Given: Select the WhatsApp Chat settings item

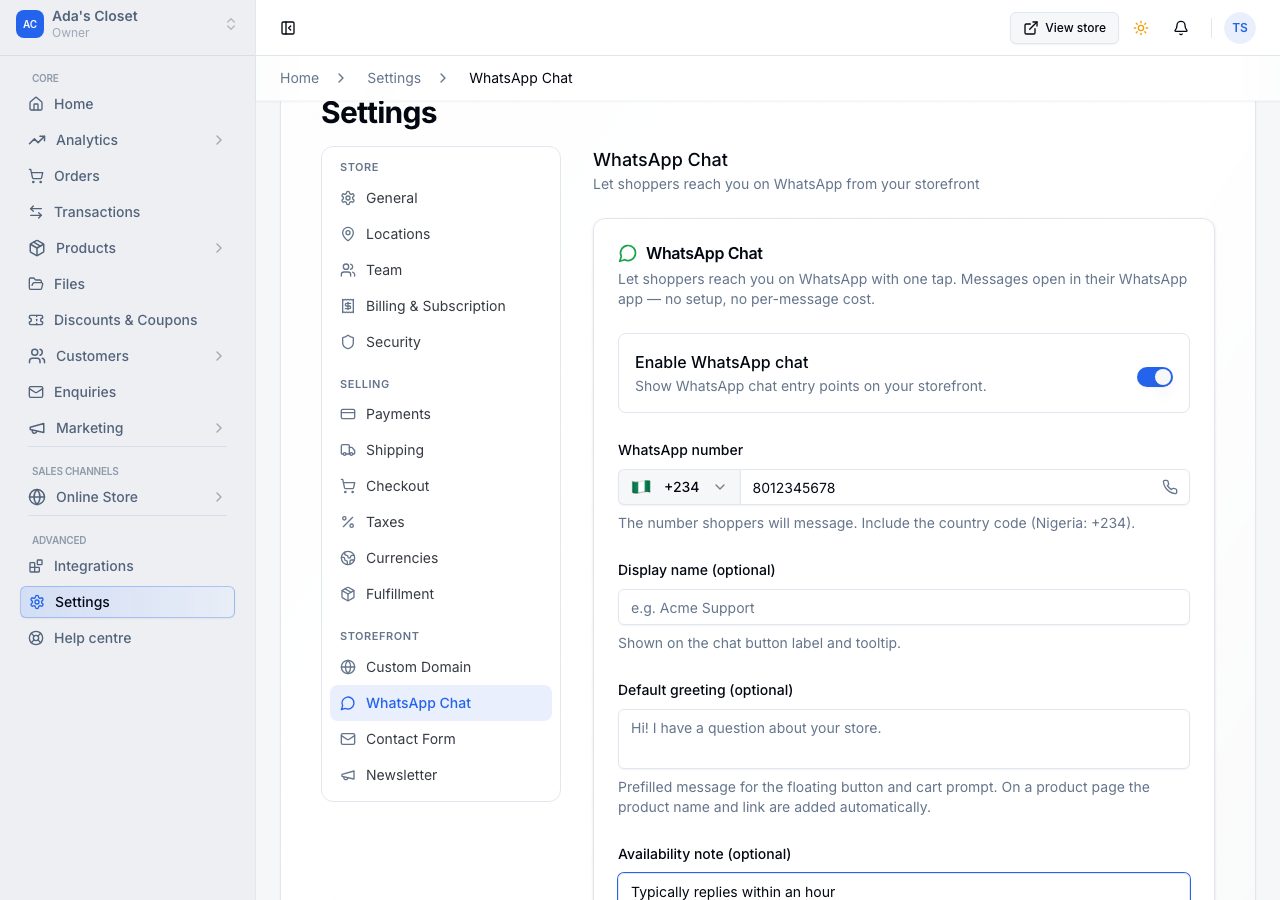Looking at the screenshot, I should tap(441, 703).
